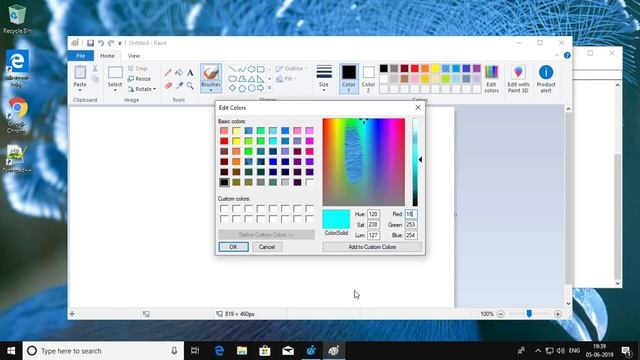Click the Cut scissors icon
640x360 pixels.
tap(95, 69)
